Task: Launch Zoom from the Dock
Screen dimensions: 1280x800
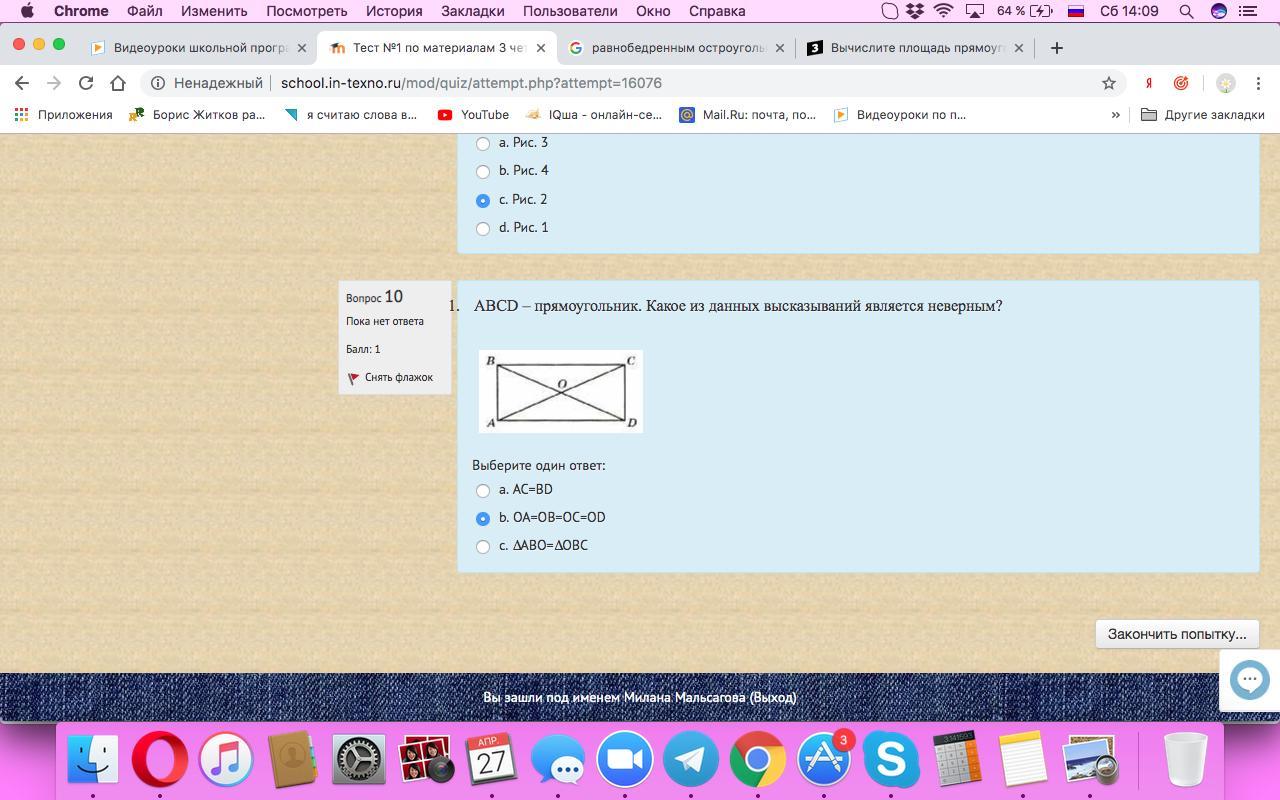Action: 624,760
